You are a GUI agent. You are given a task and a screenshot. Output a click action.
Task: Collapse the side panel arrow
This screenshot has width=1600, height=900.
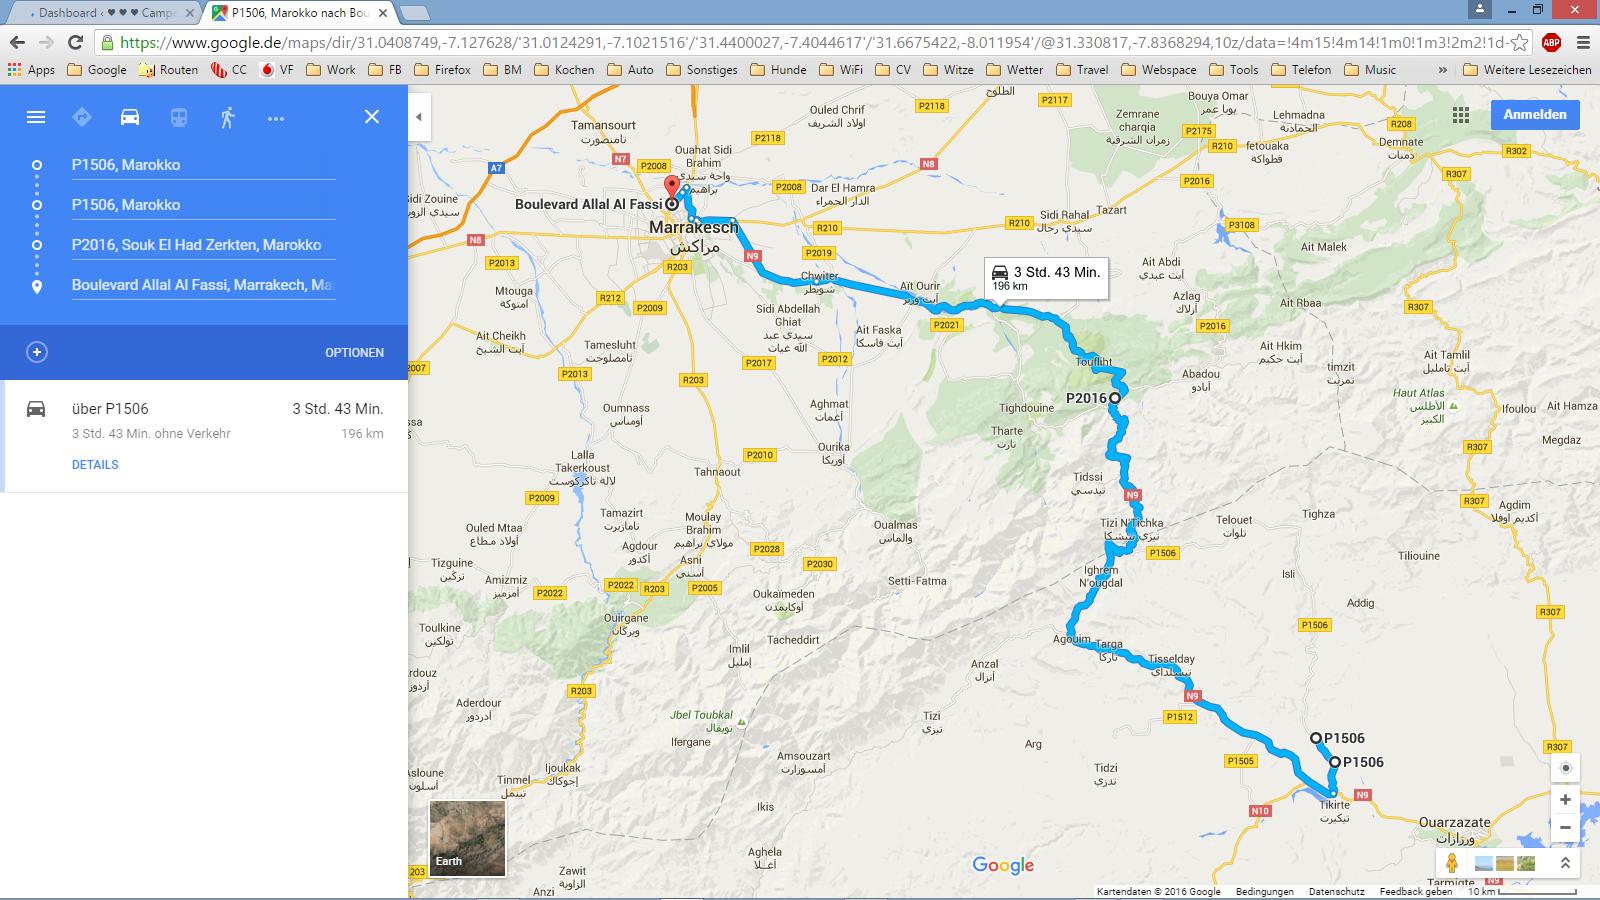tap(419, 117)
